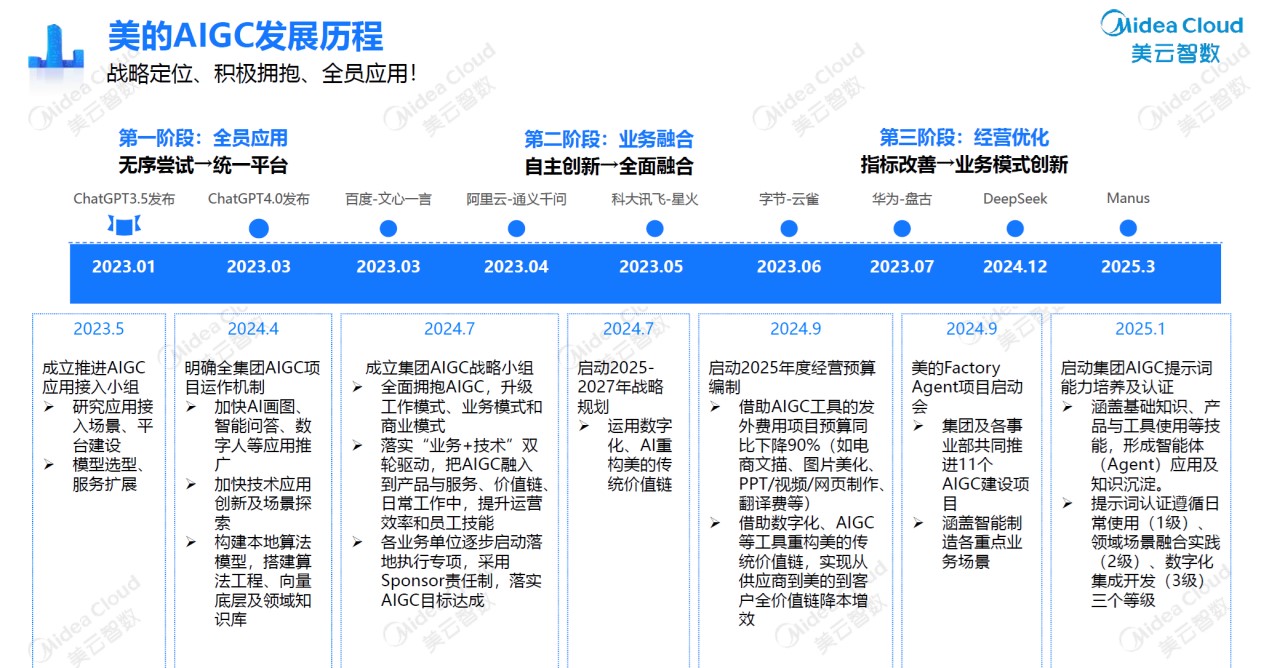This screenshot has height=668, width=1269.
Task: Click the timeline dot under 百度-文心一言
Action: [x=388, y=229]
